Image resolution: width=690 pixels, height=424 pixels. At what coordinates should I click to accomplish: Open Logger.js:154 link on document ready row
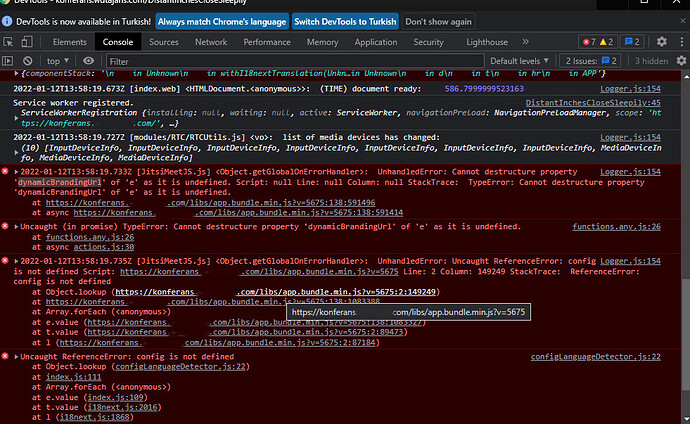tap(630, 89)
